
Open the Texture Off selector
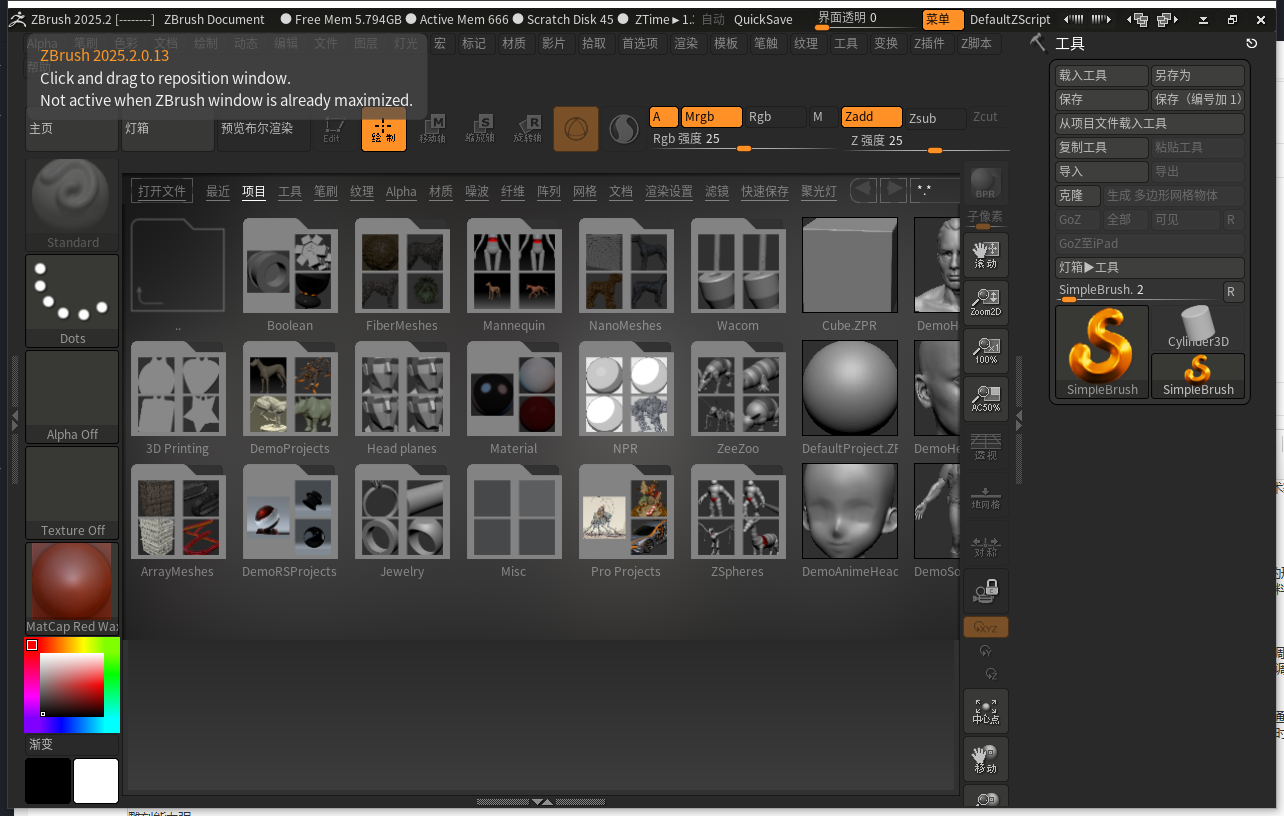tap(72, 491)
